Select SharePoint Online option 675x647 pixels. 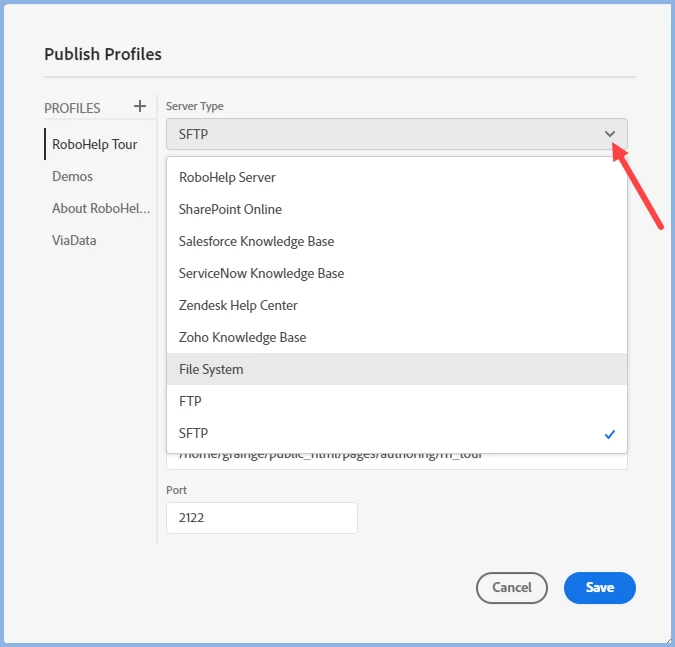pos(396,209)
